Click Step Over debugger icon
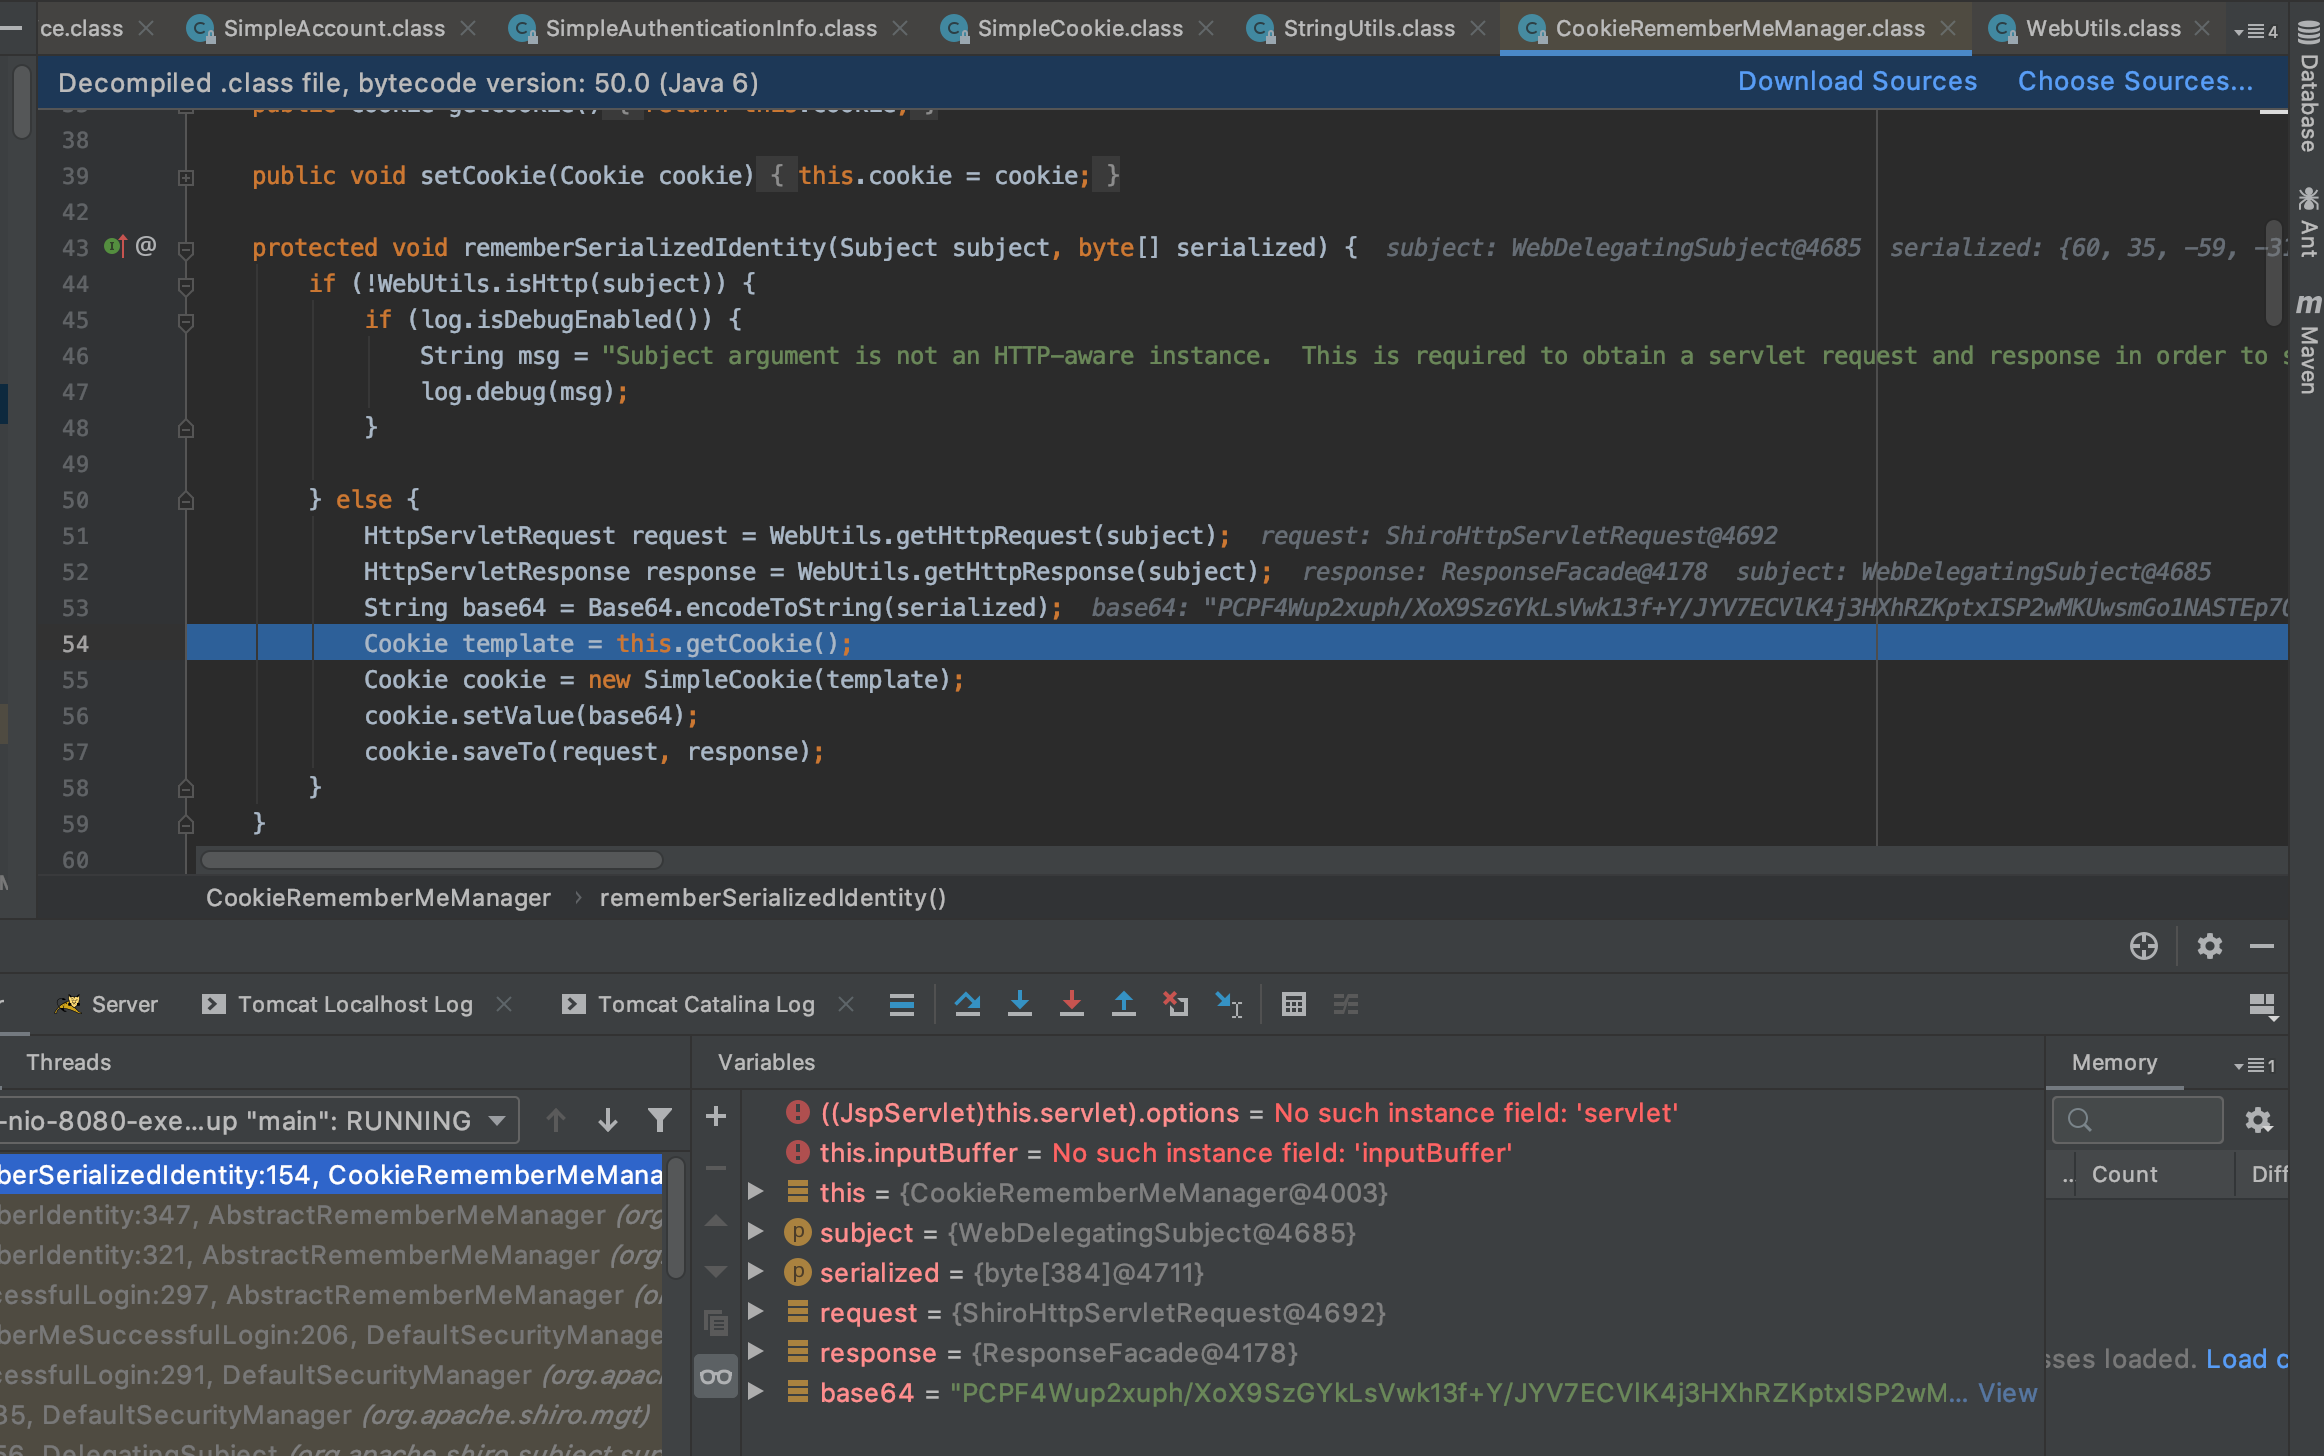This screenshot has height=1456, width=2324. click(967, 1004)
